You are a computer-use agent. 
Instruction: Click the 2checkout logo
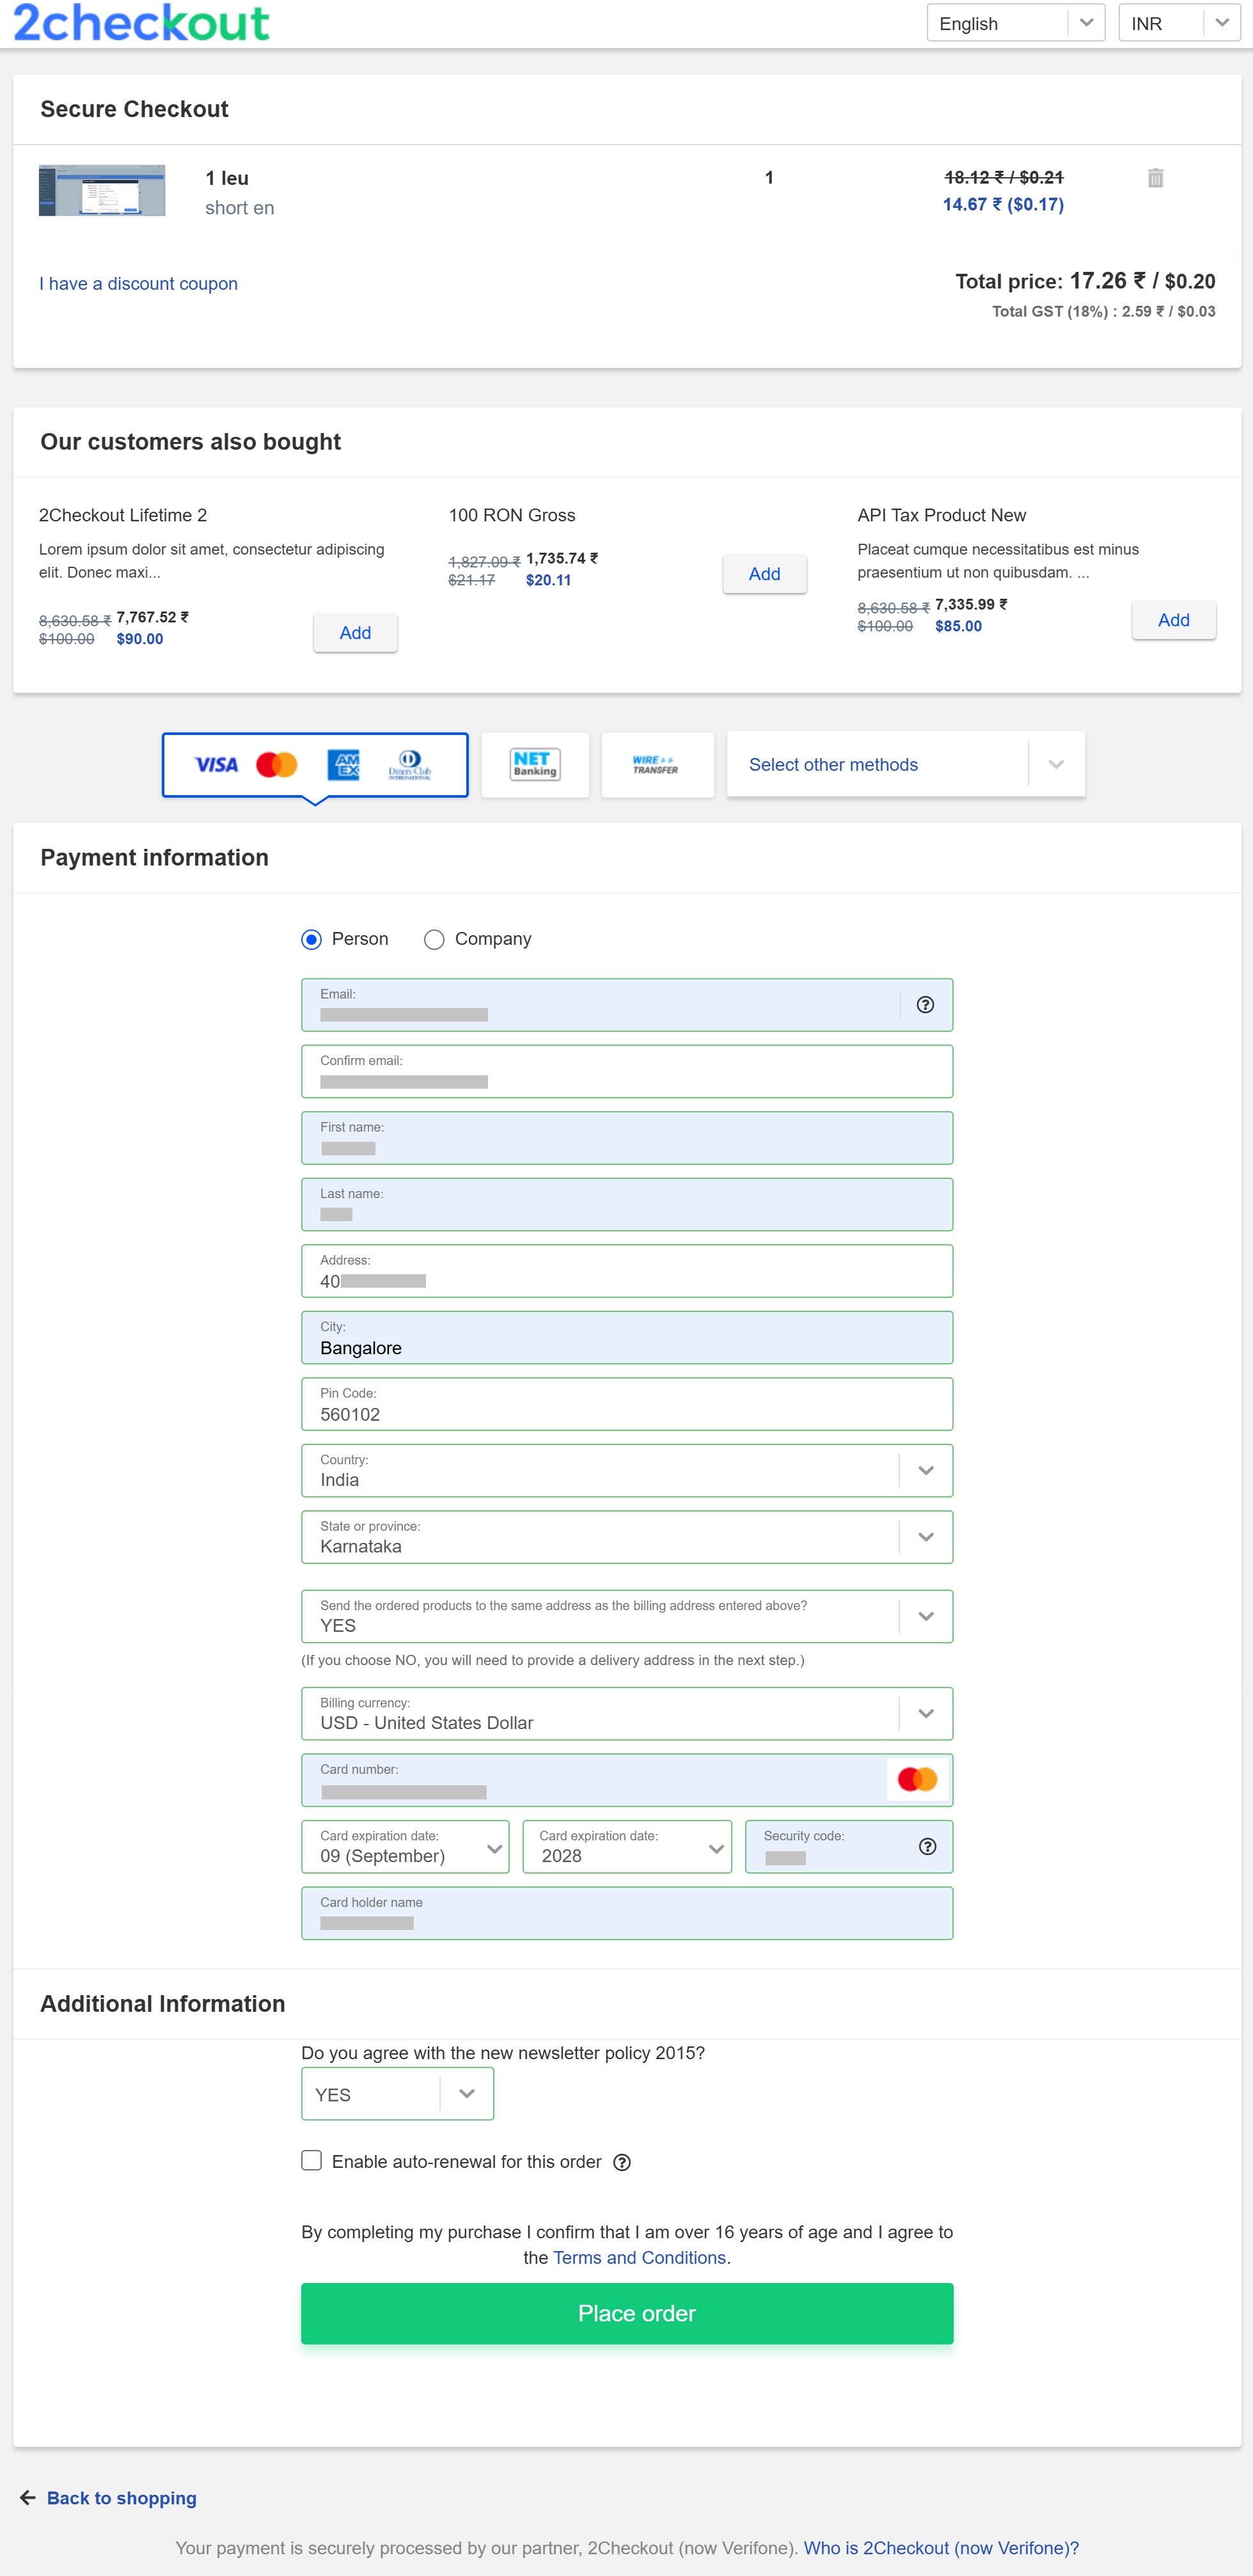click(141, 22)
